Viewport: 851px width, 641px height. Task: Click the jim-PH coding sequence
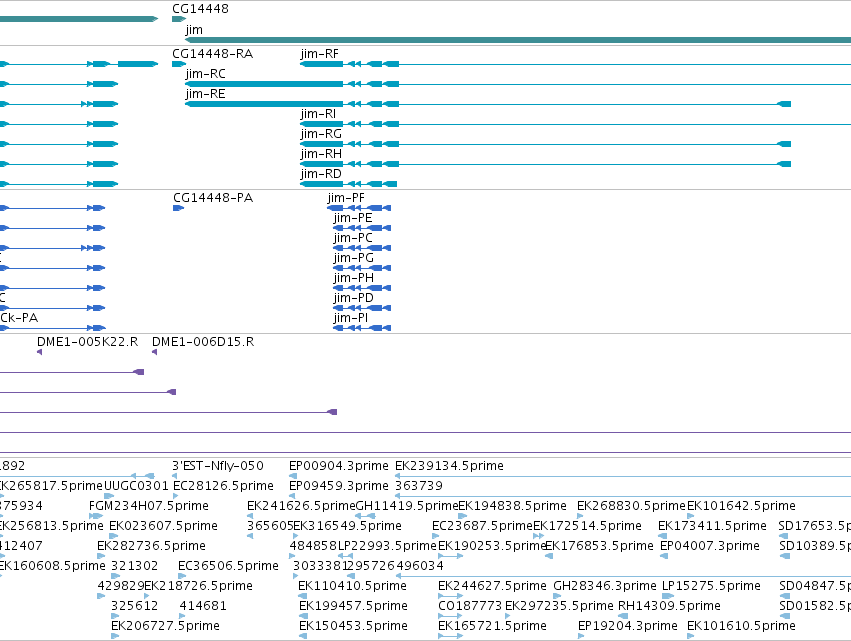362,288
